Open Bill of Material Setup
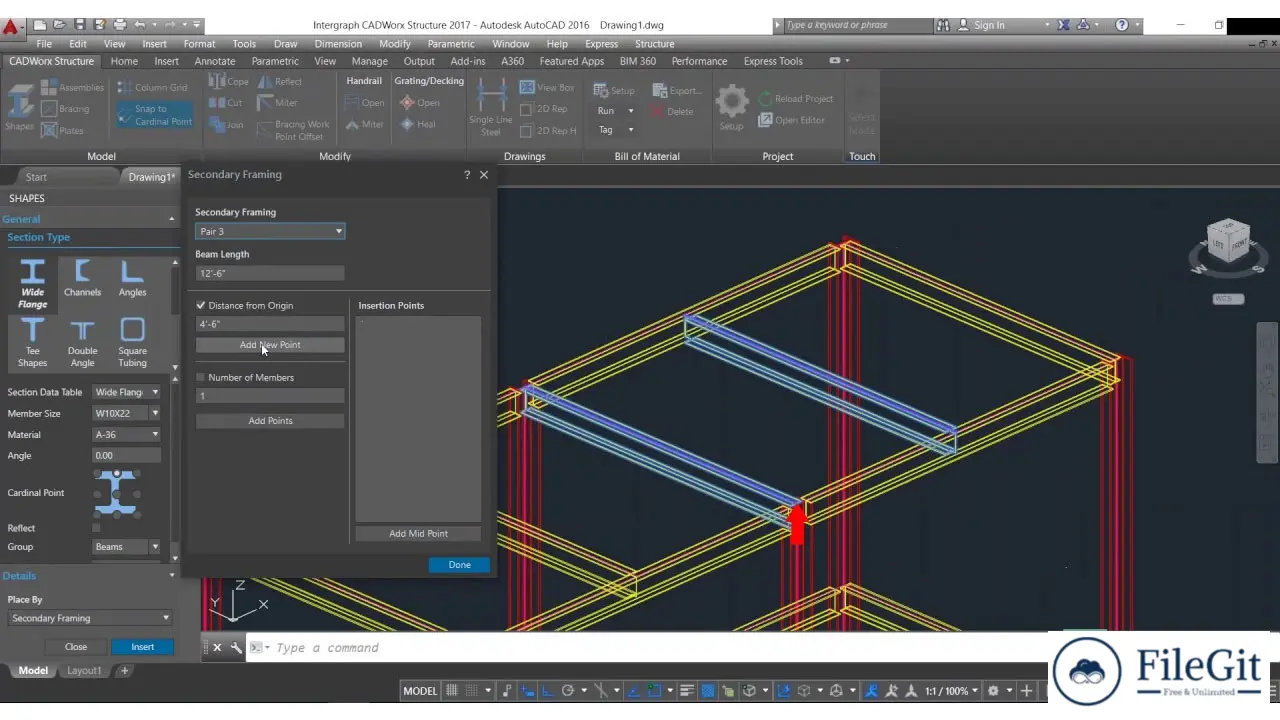Image resolution: width=1280 pixels, height=720 pixels. [614, 90]
